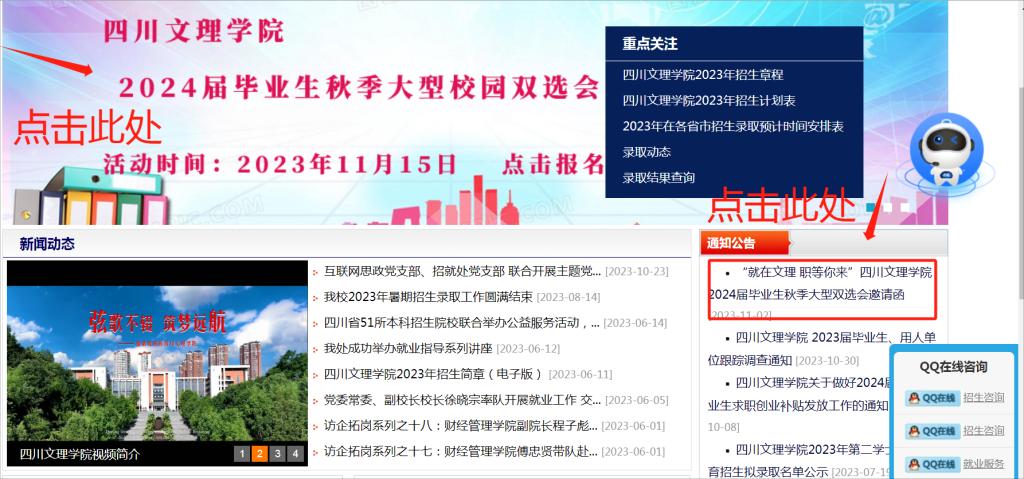
Task: Switch slideshow to slide 1
Action: (242, 454)
